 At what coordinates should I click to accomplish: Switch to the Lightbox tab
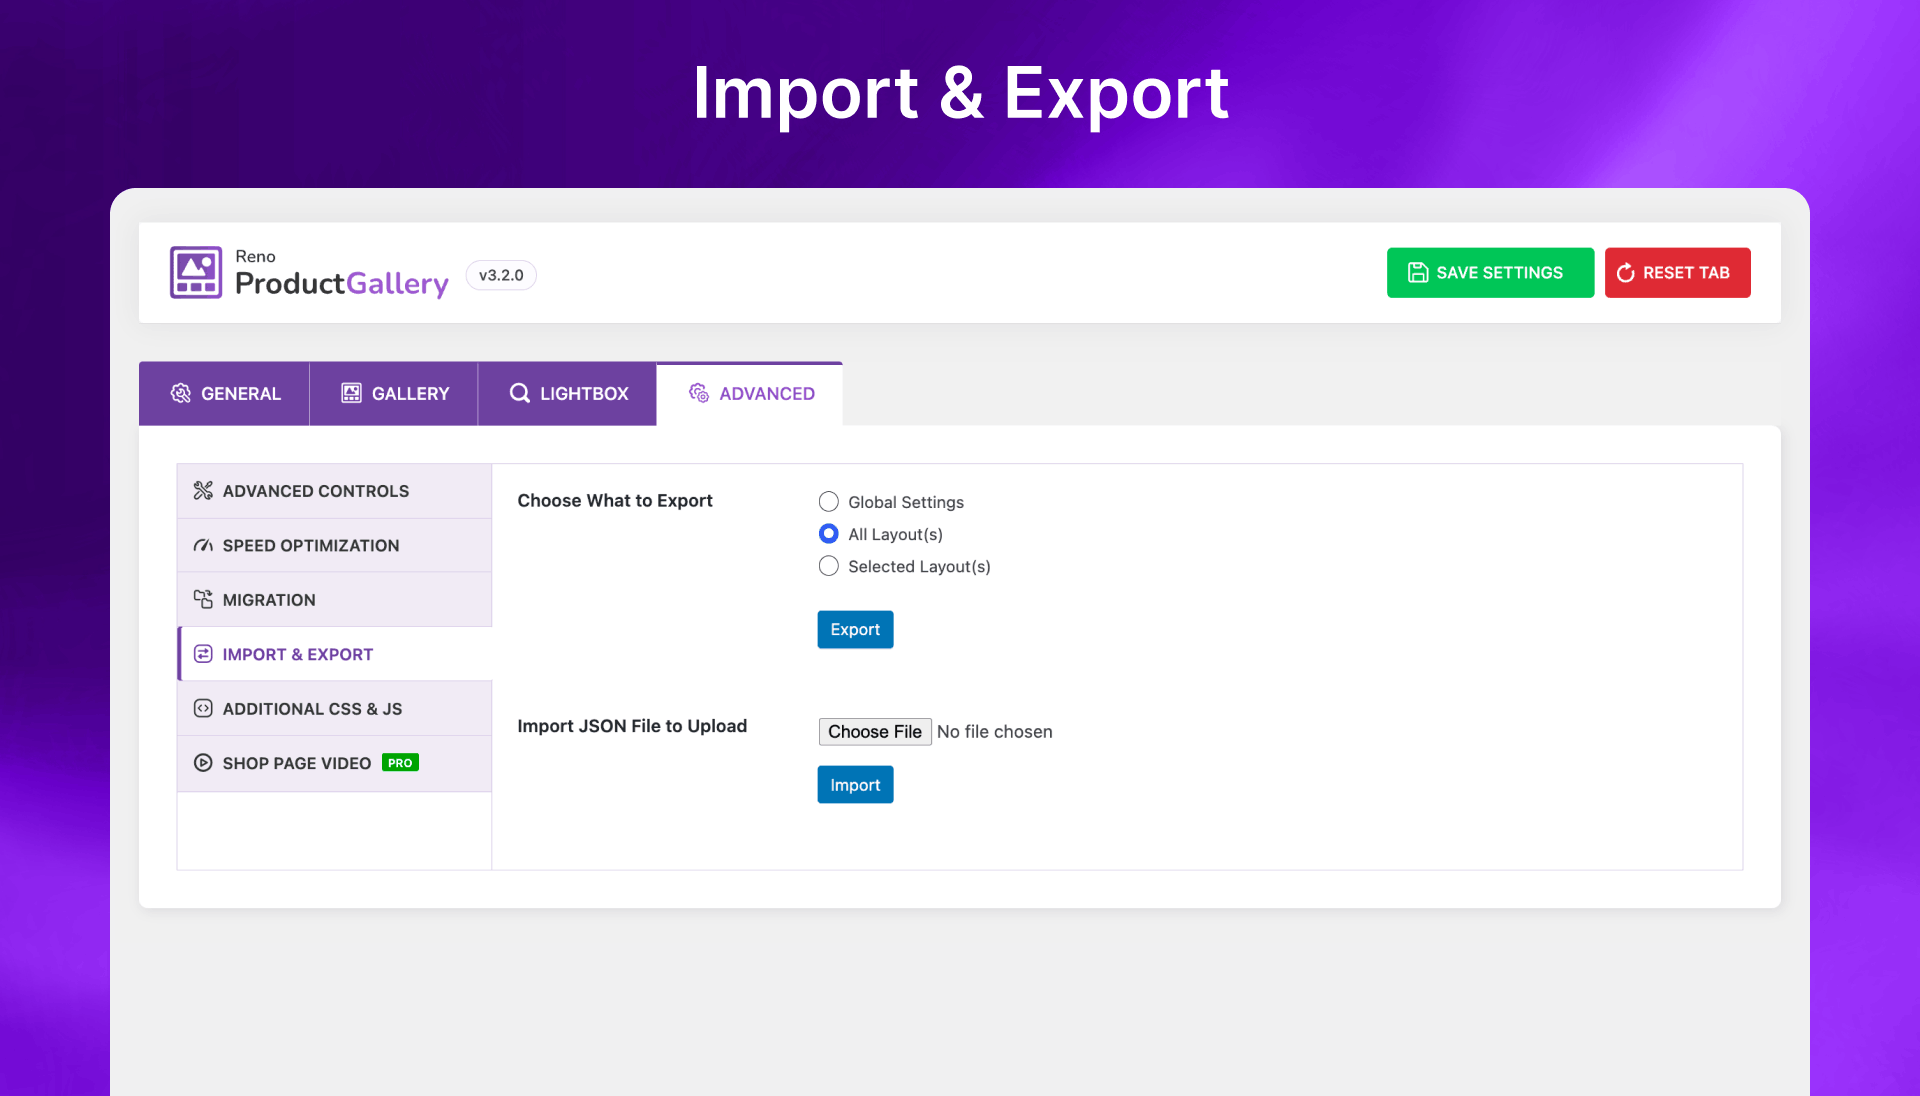[567, 394]
